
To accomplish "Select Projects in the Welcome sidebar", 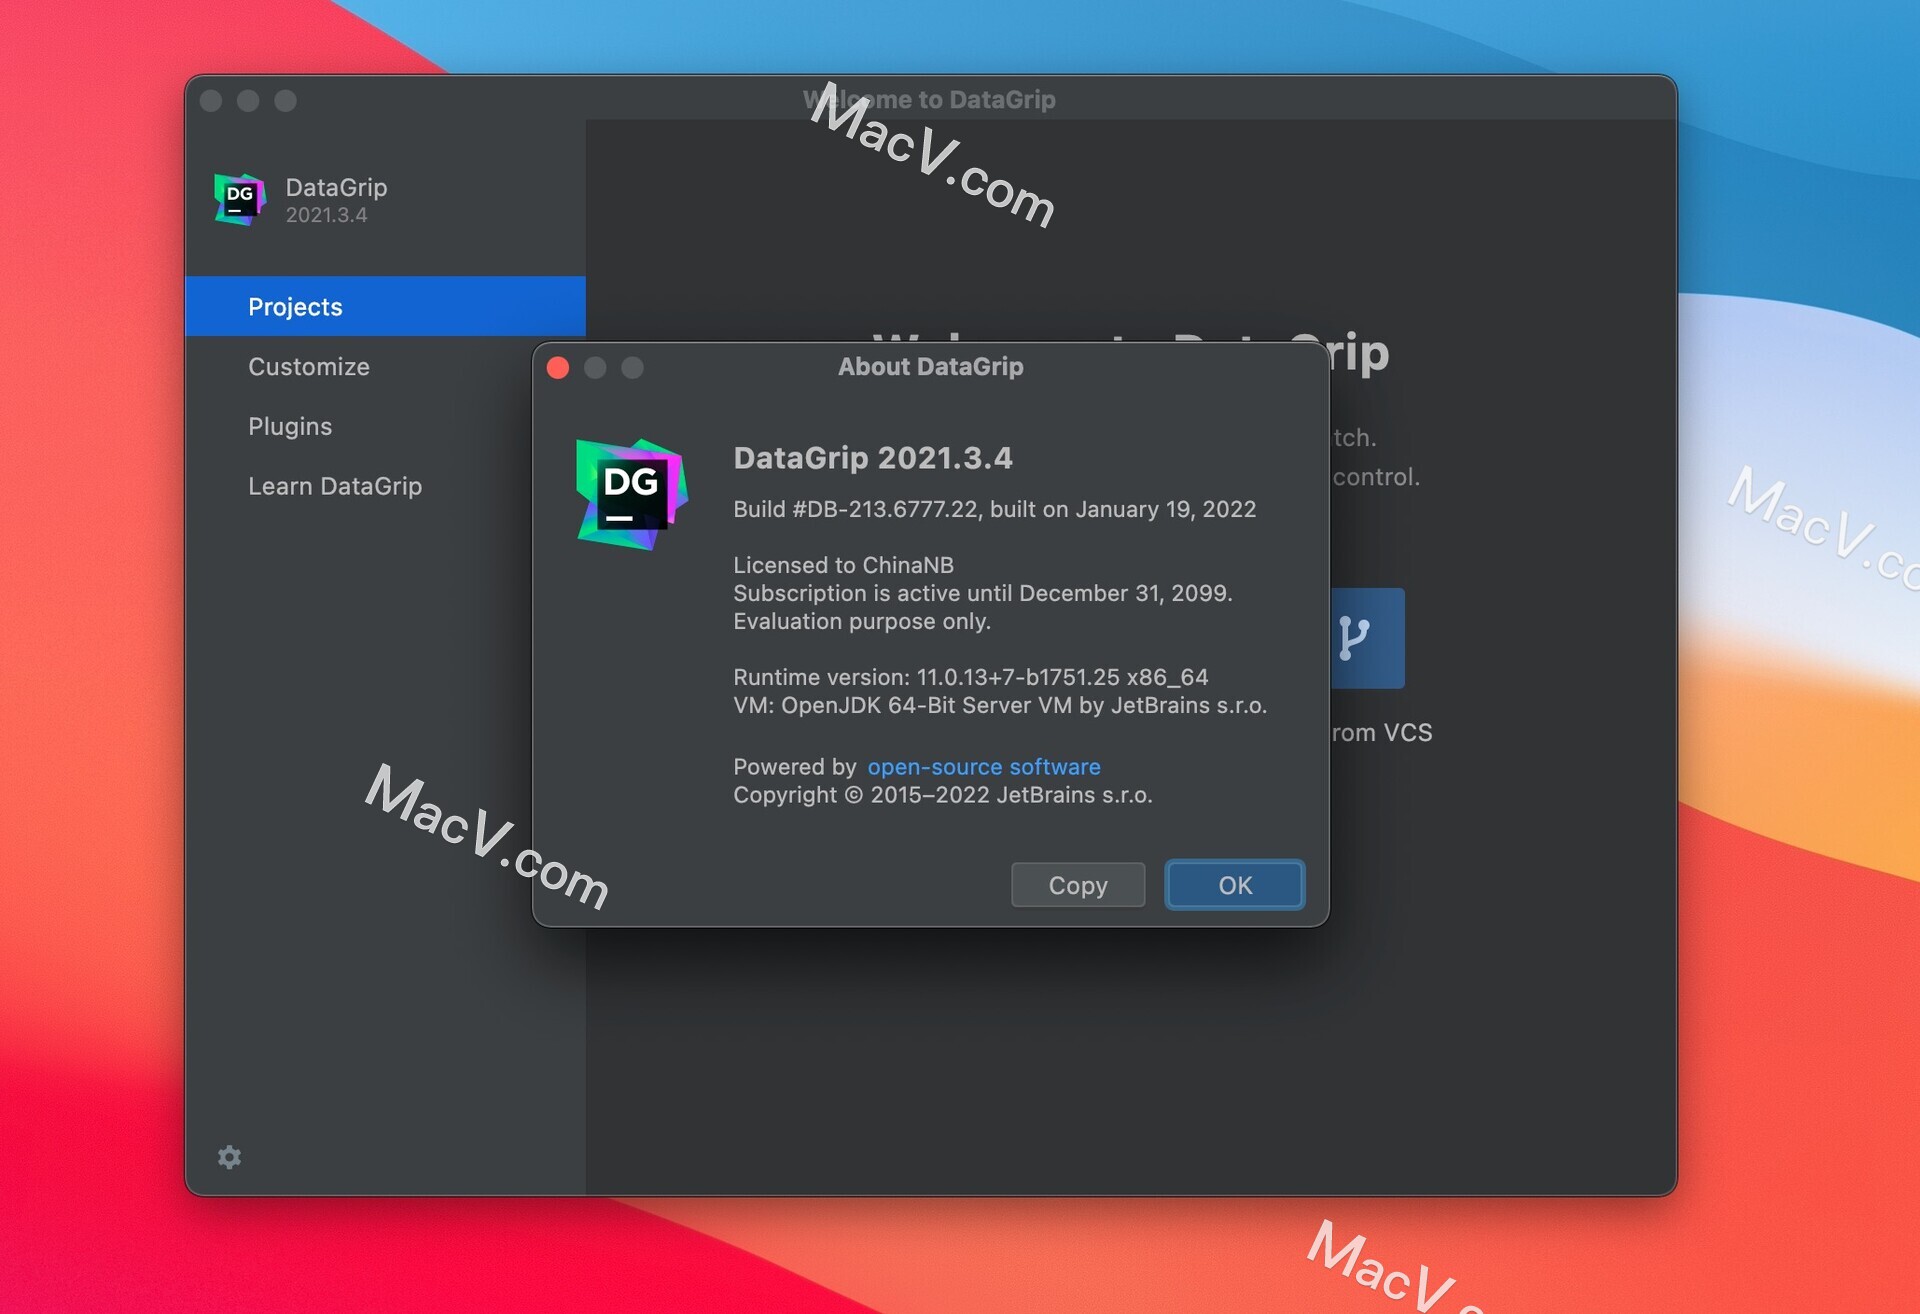I will pos(385,306).
